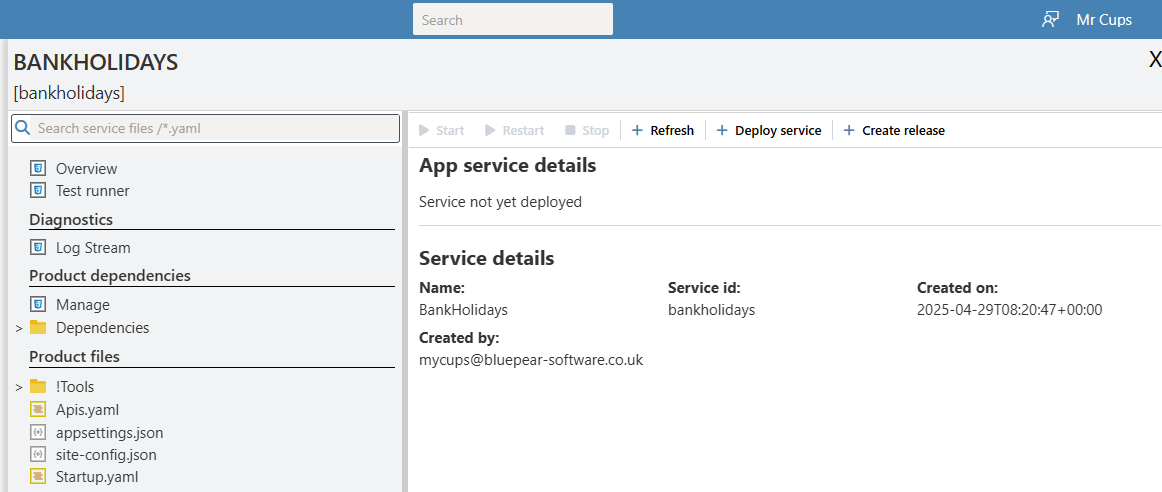
Task: Open the !Tools folder
Action: 75,387
